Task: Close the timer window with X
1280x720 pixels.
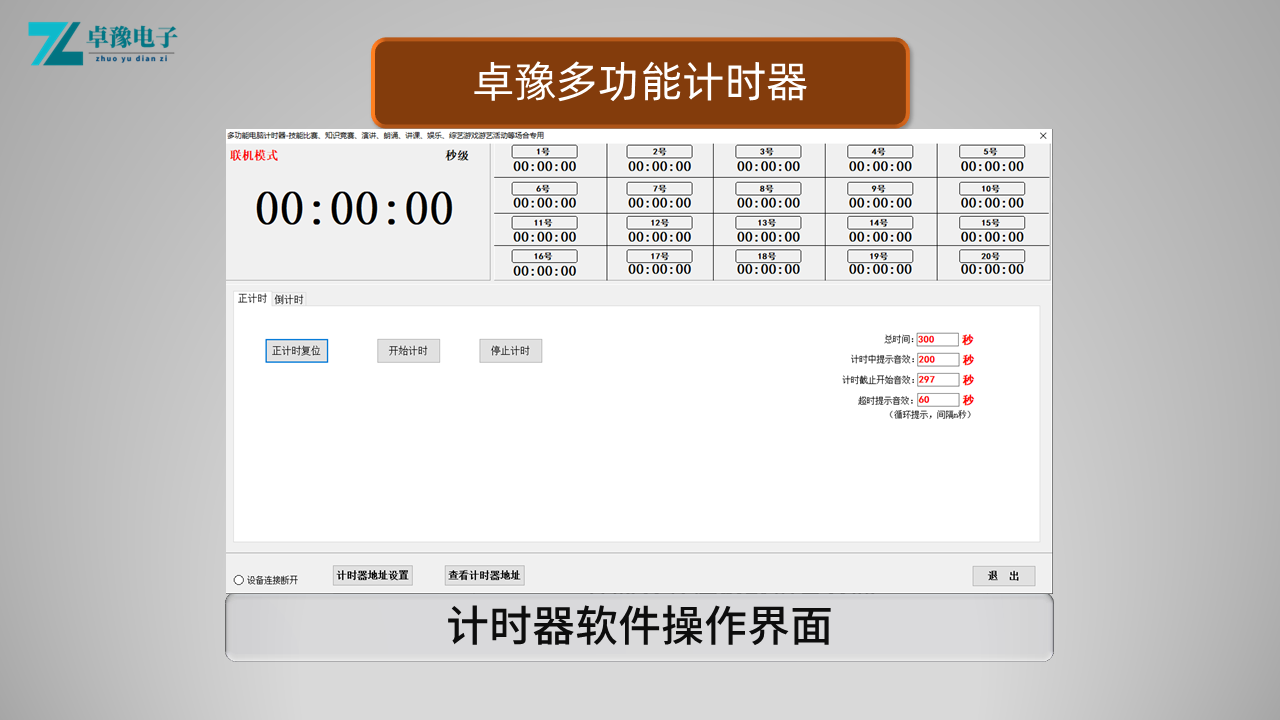Action: (1043, 136)
